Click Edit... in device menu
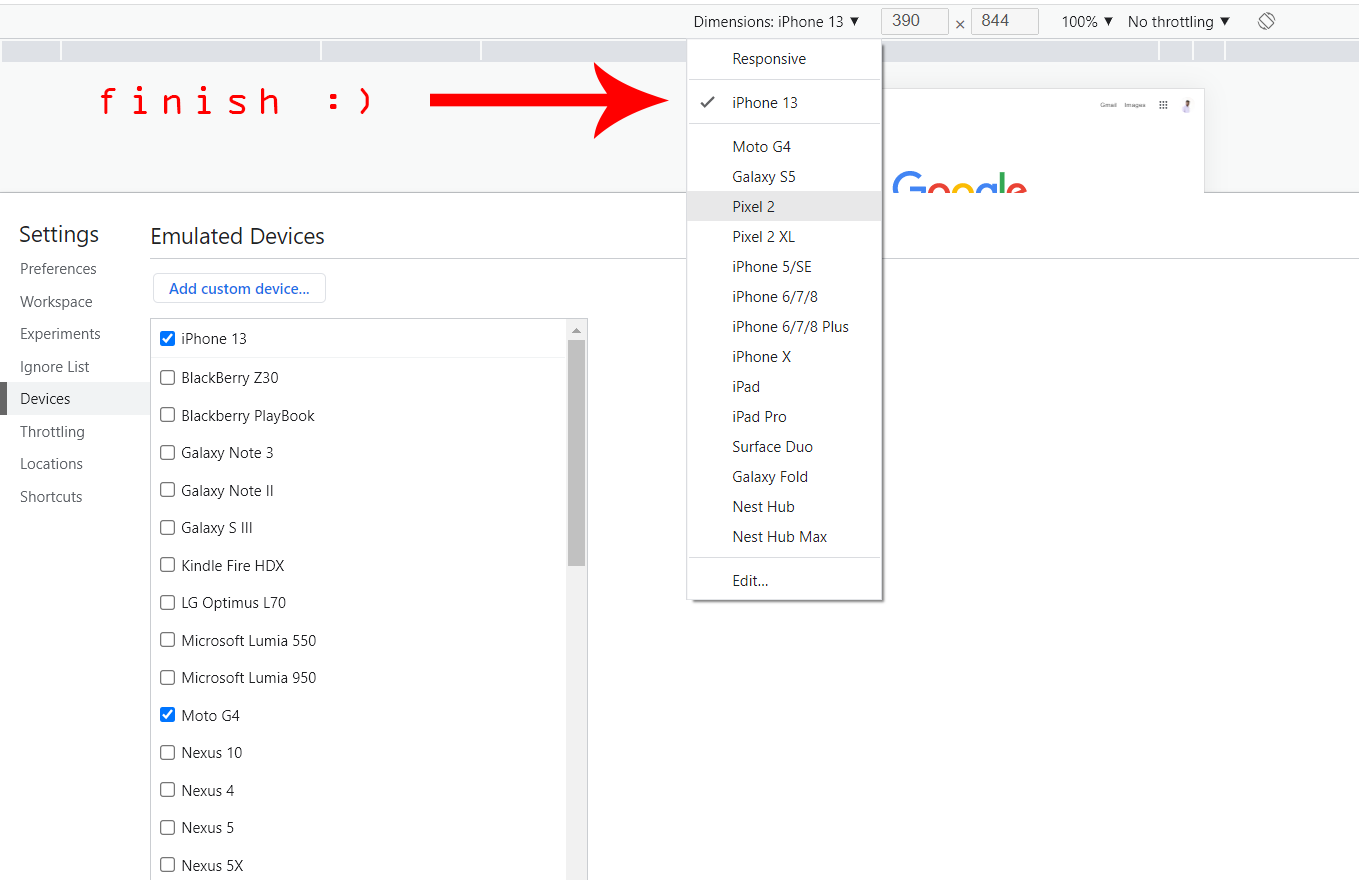The image size is (1359, 880). pyautogui.click(x=785, y=580)
